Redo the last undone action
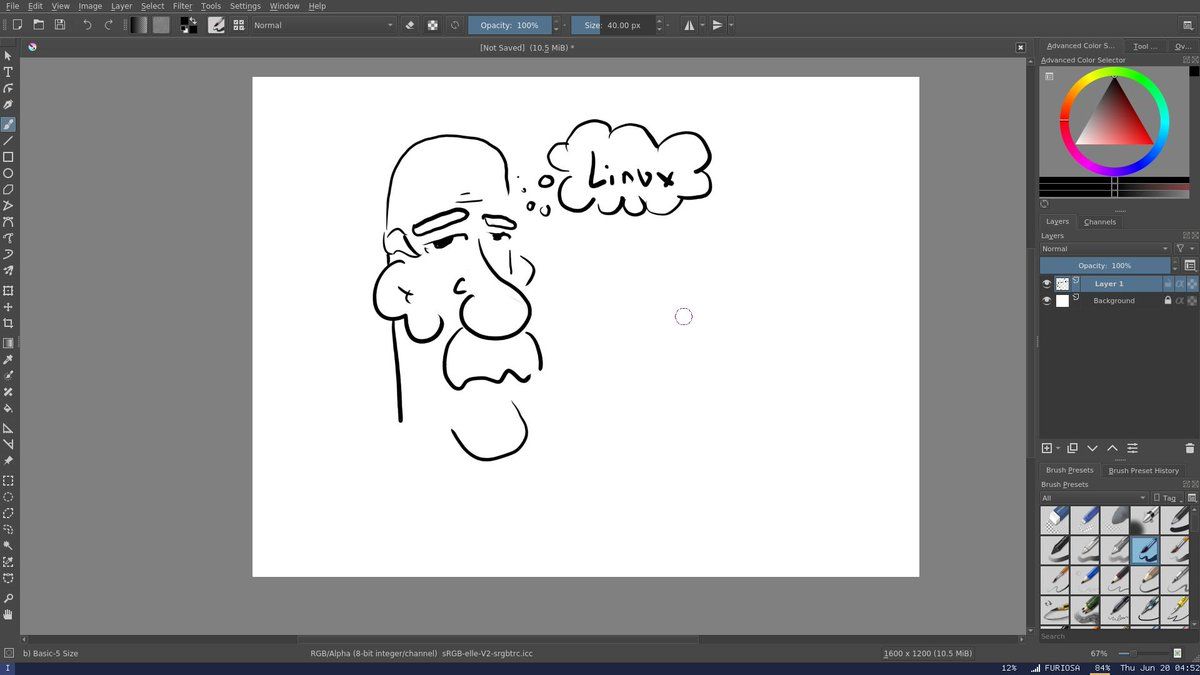The height and width of the screenshot is (675, 1200). 108,25
